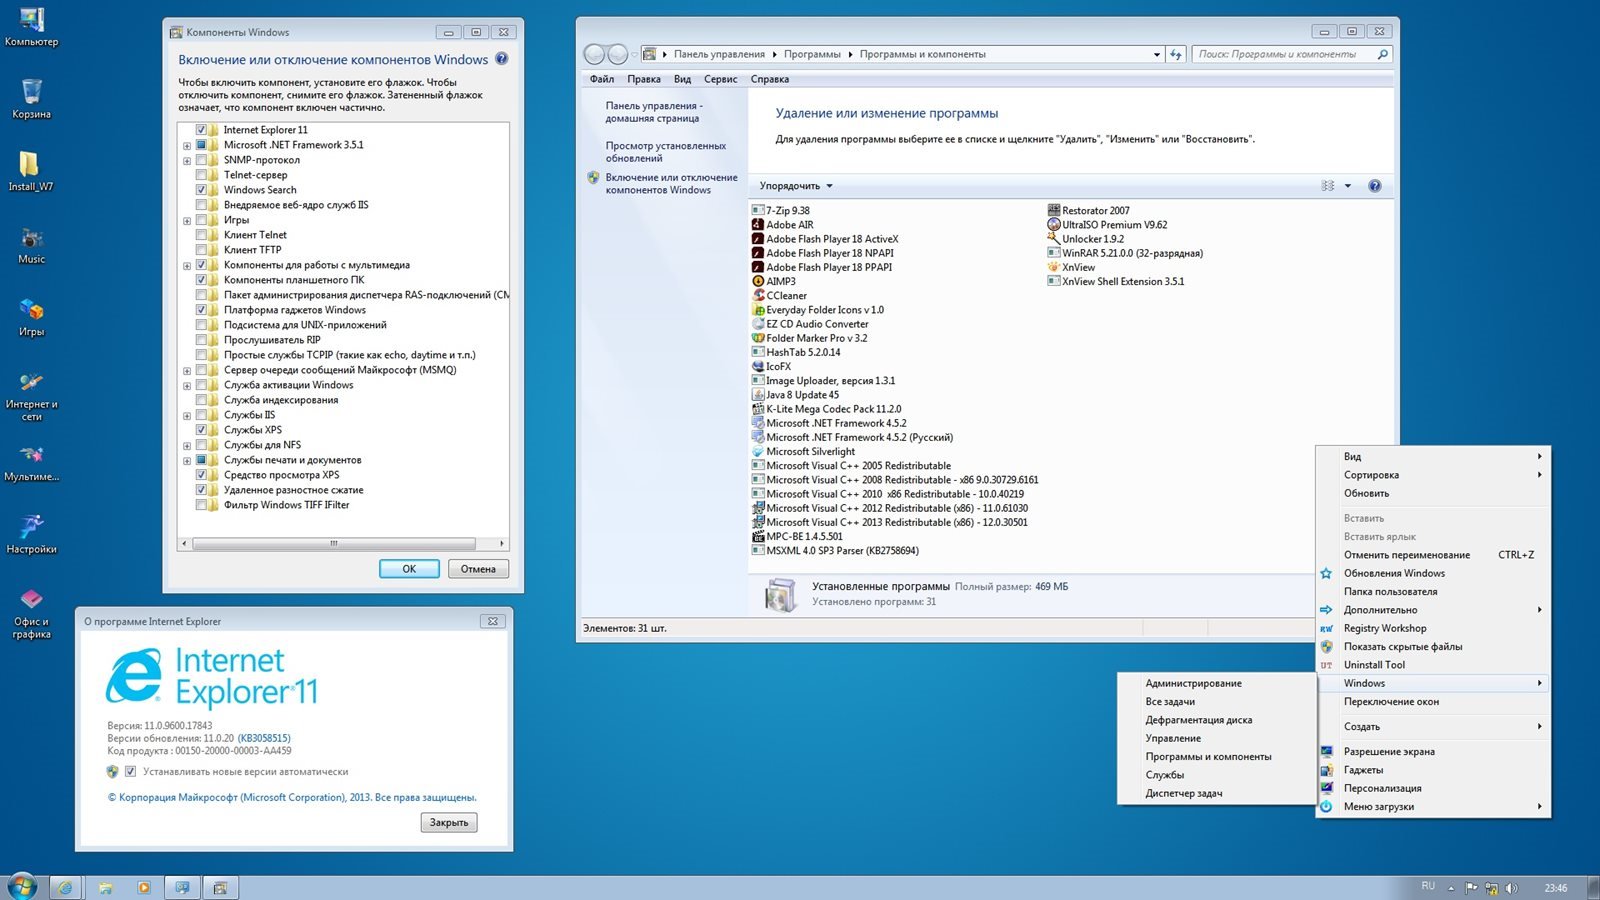Click the back arrow in Control Panel window
Viewport: 1600px width, 900px height.
(595, 54)
